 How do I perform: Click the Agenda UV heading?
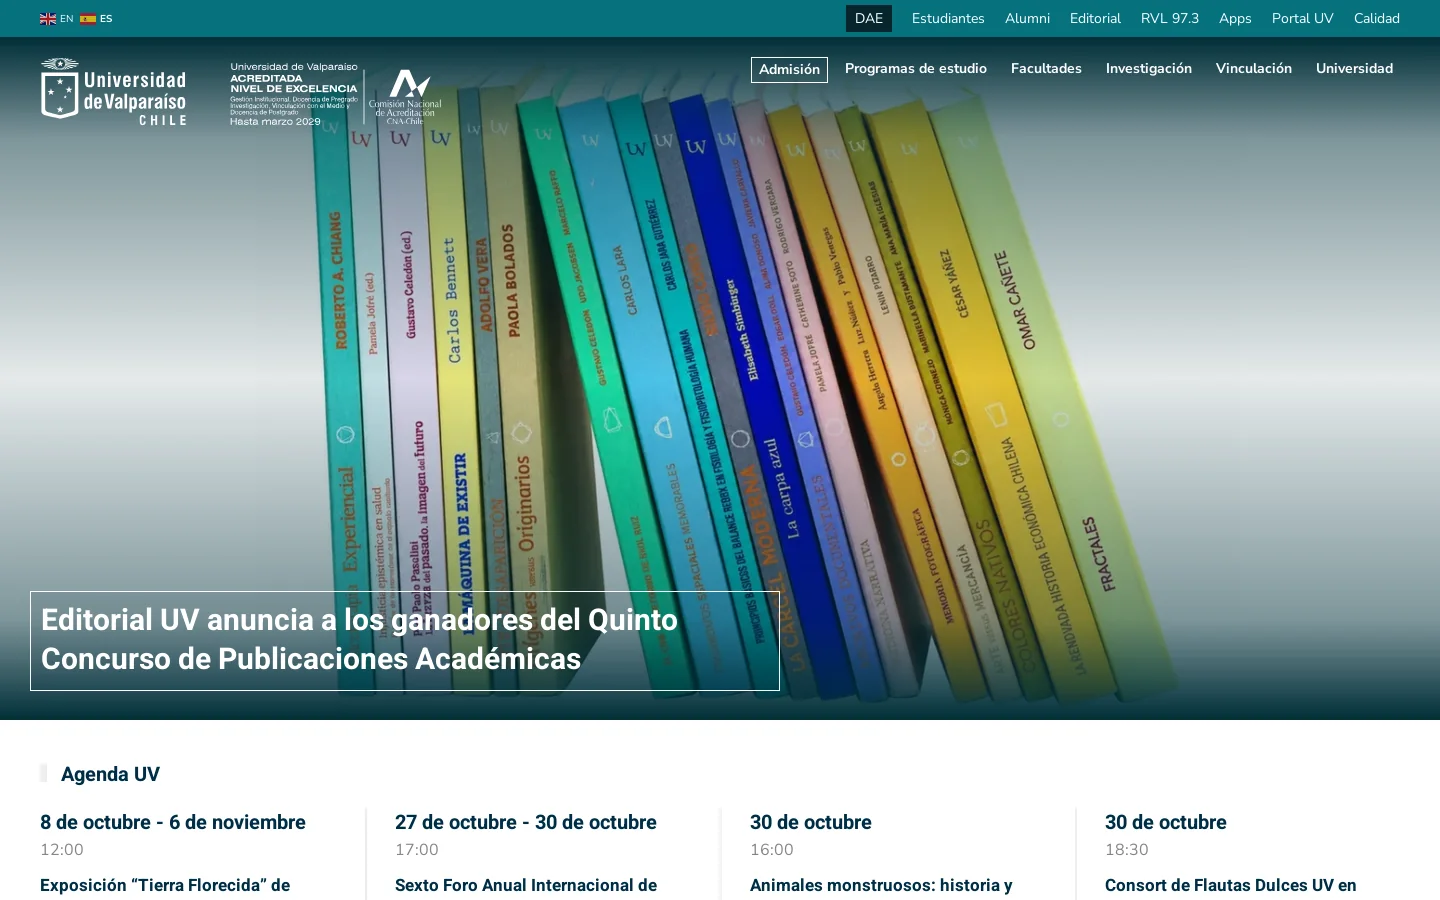(x=110, y=774)
